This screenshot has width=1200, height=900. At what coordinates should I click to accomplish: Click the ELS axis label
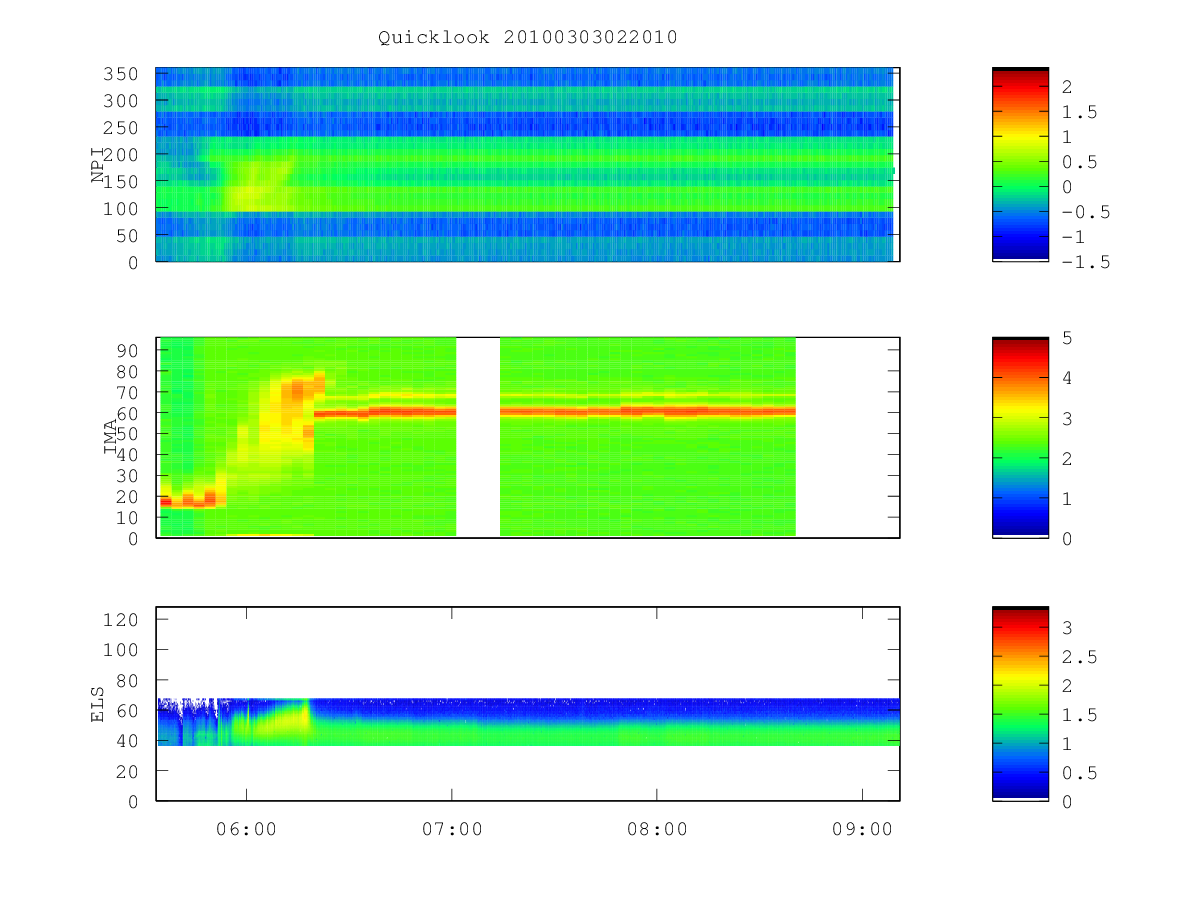(98, 704)
